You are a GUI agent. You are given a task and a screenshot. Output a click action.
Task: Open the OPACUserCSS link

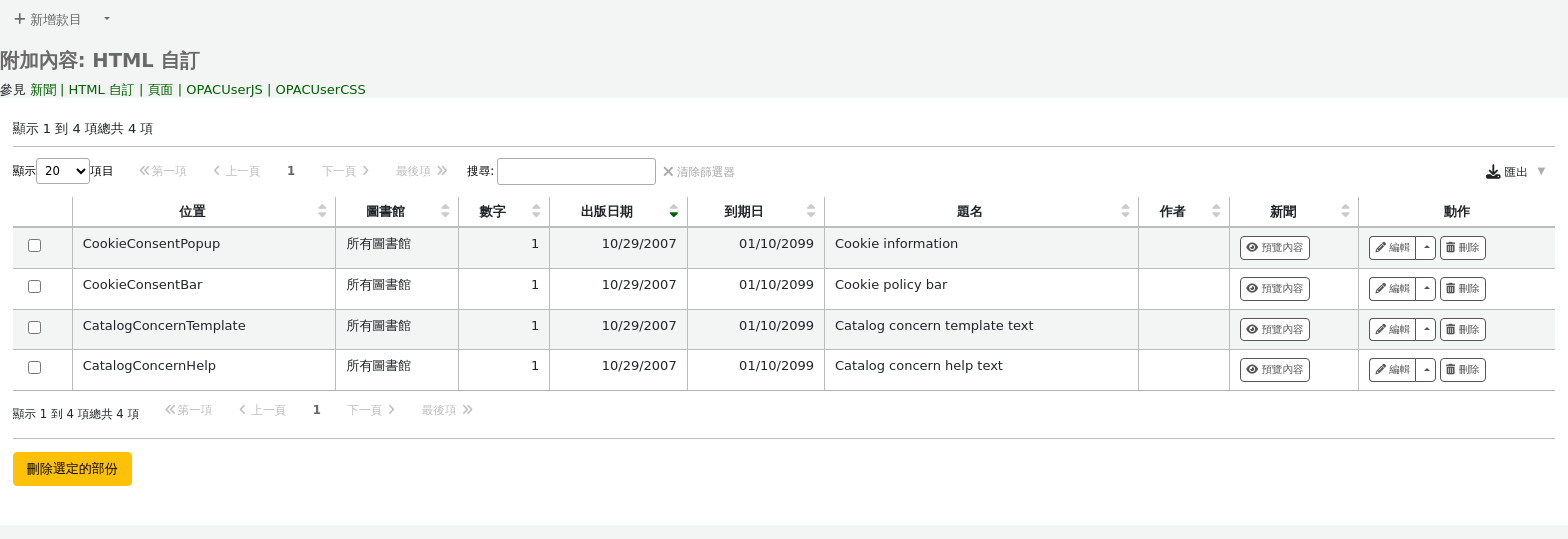(320, 90)
